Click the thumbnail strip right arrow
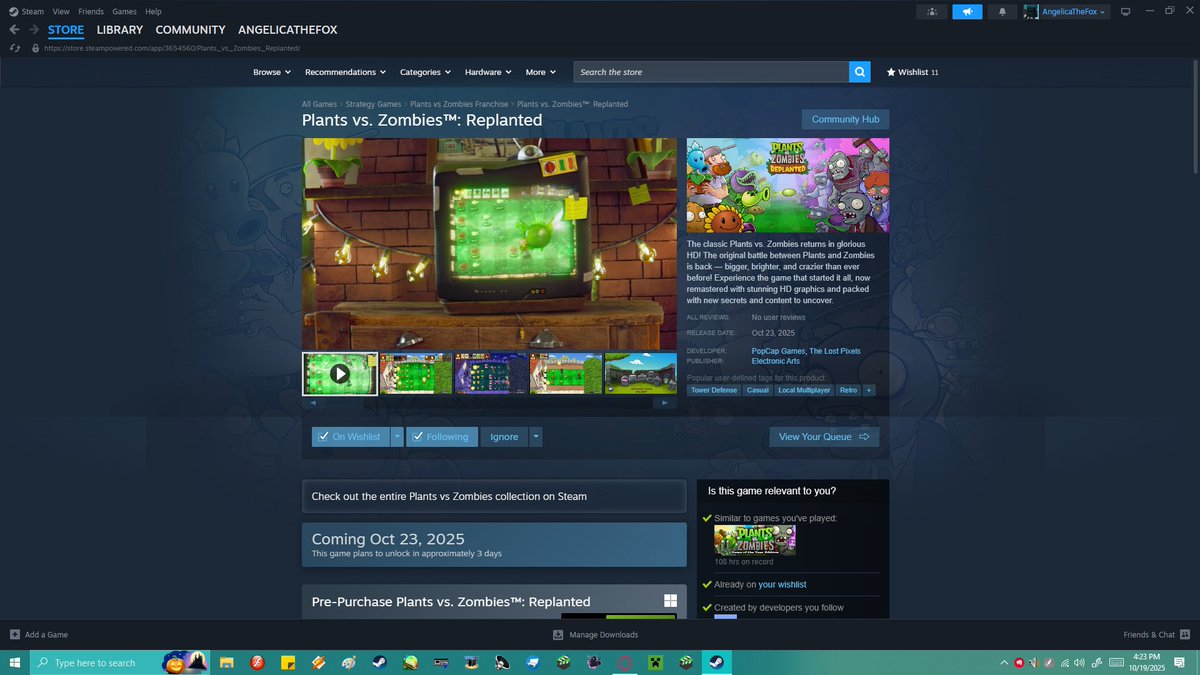Viewport: 1200px width, 675px height. [x=664, y=403]
